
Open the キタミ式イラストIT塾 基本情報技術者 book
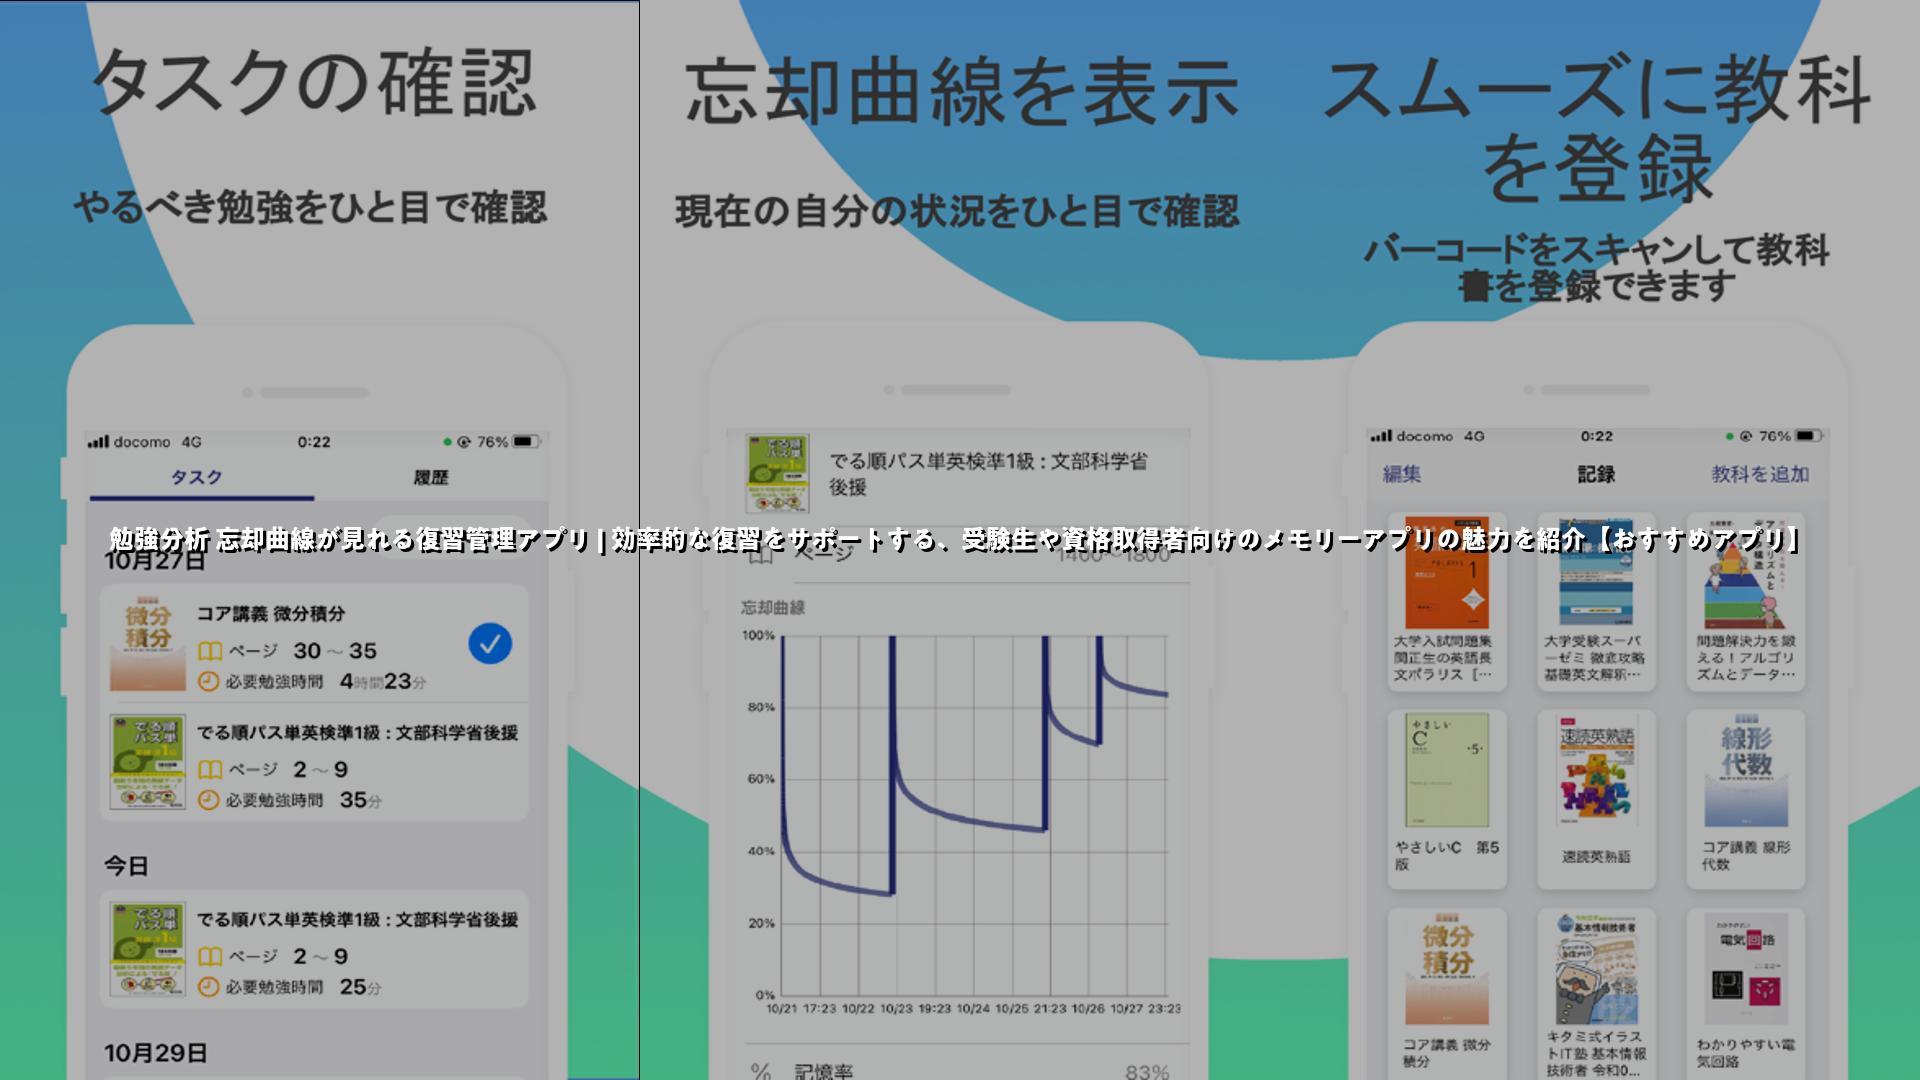click(1596, 993)
